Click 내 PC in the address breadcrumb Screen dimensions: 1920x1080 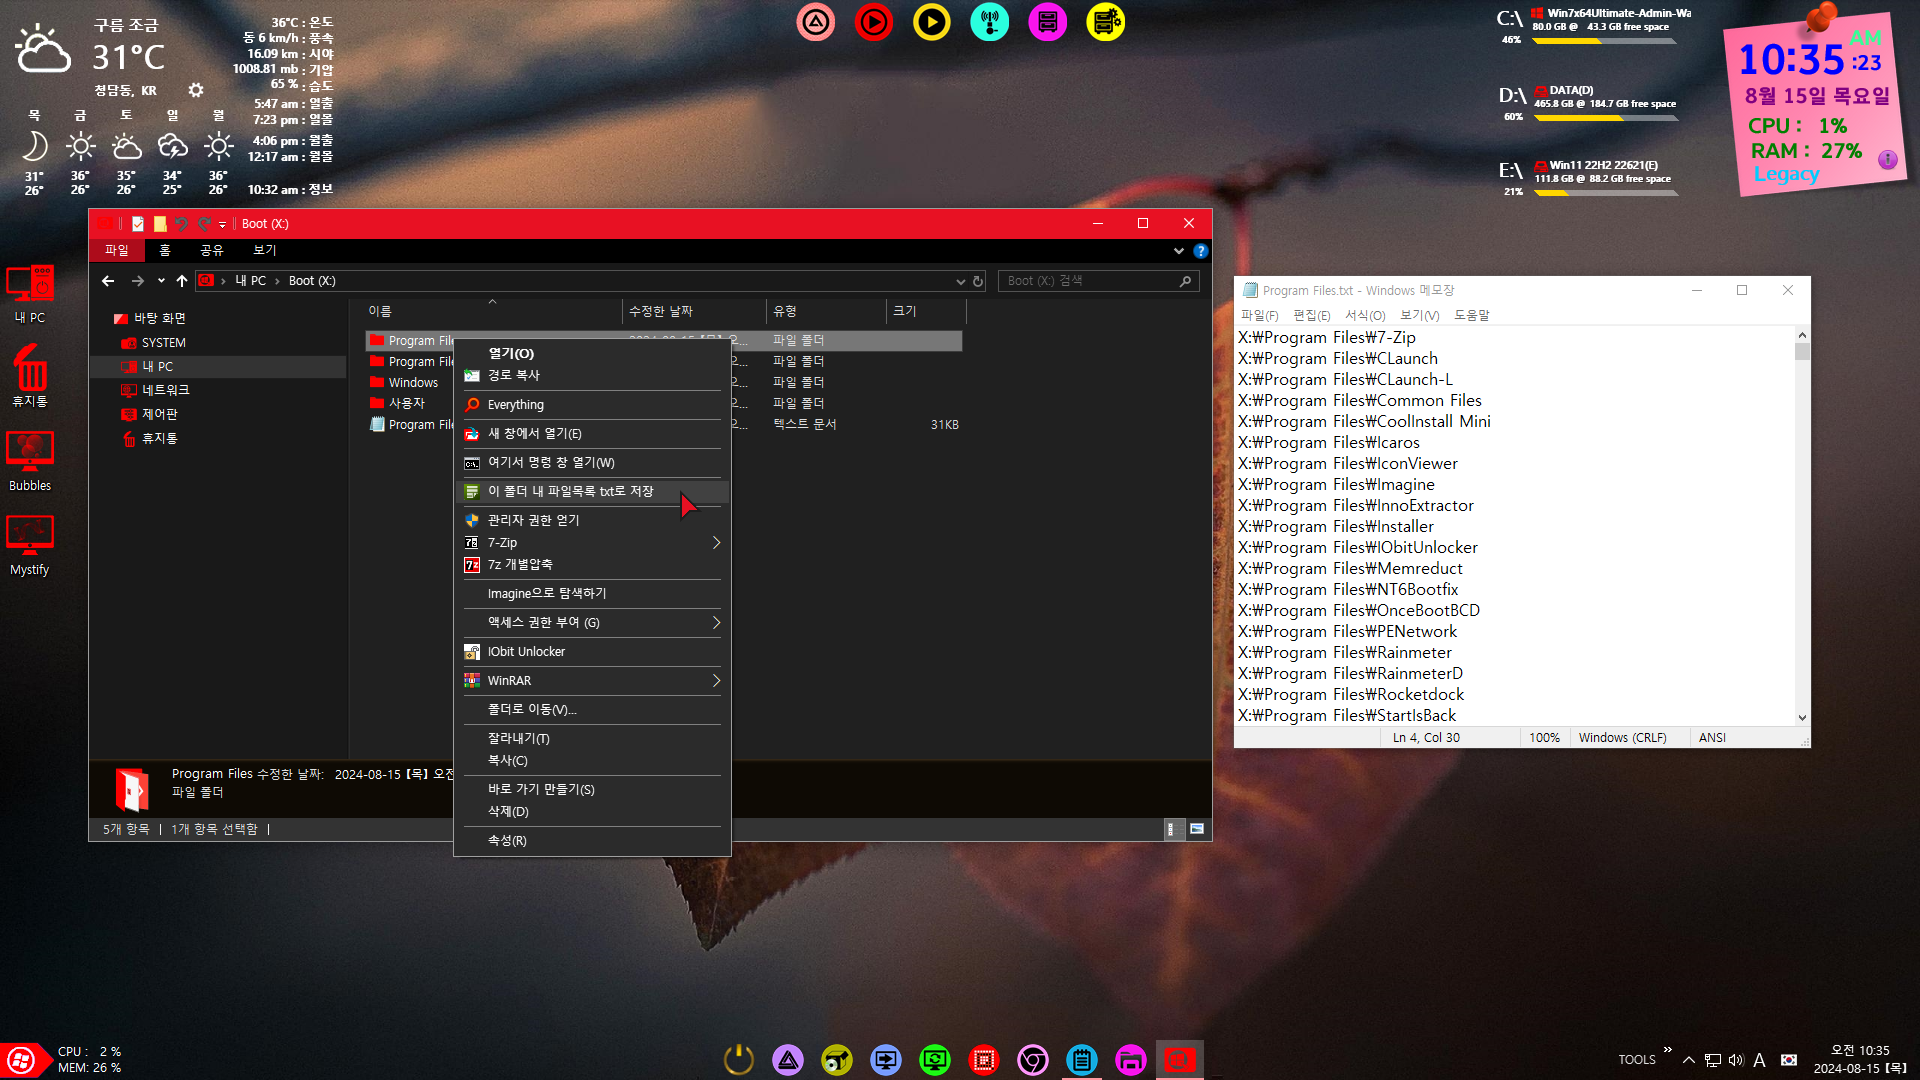250,281
